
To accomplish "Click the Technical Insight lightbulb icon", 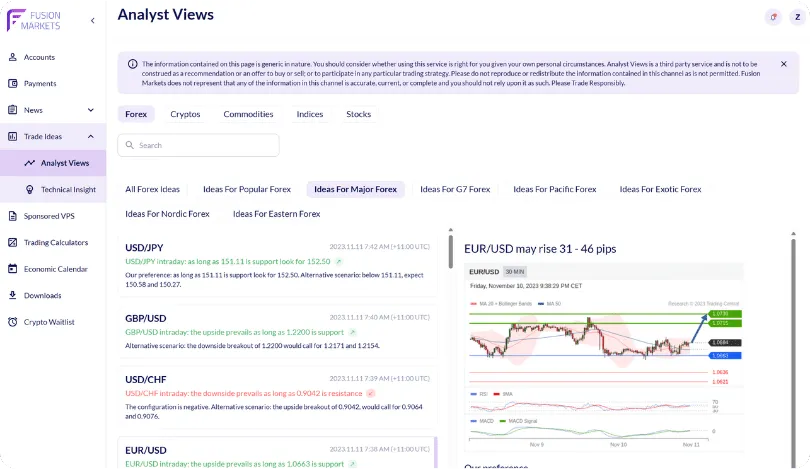I will tap(30, 190).
